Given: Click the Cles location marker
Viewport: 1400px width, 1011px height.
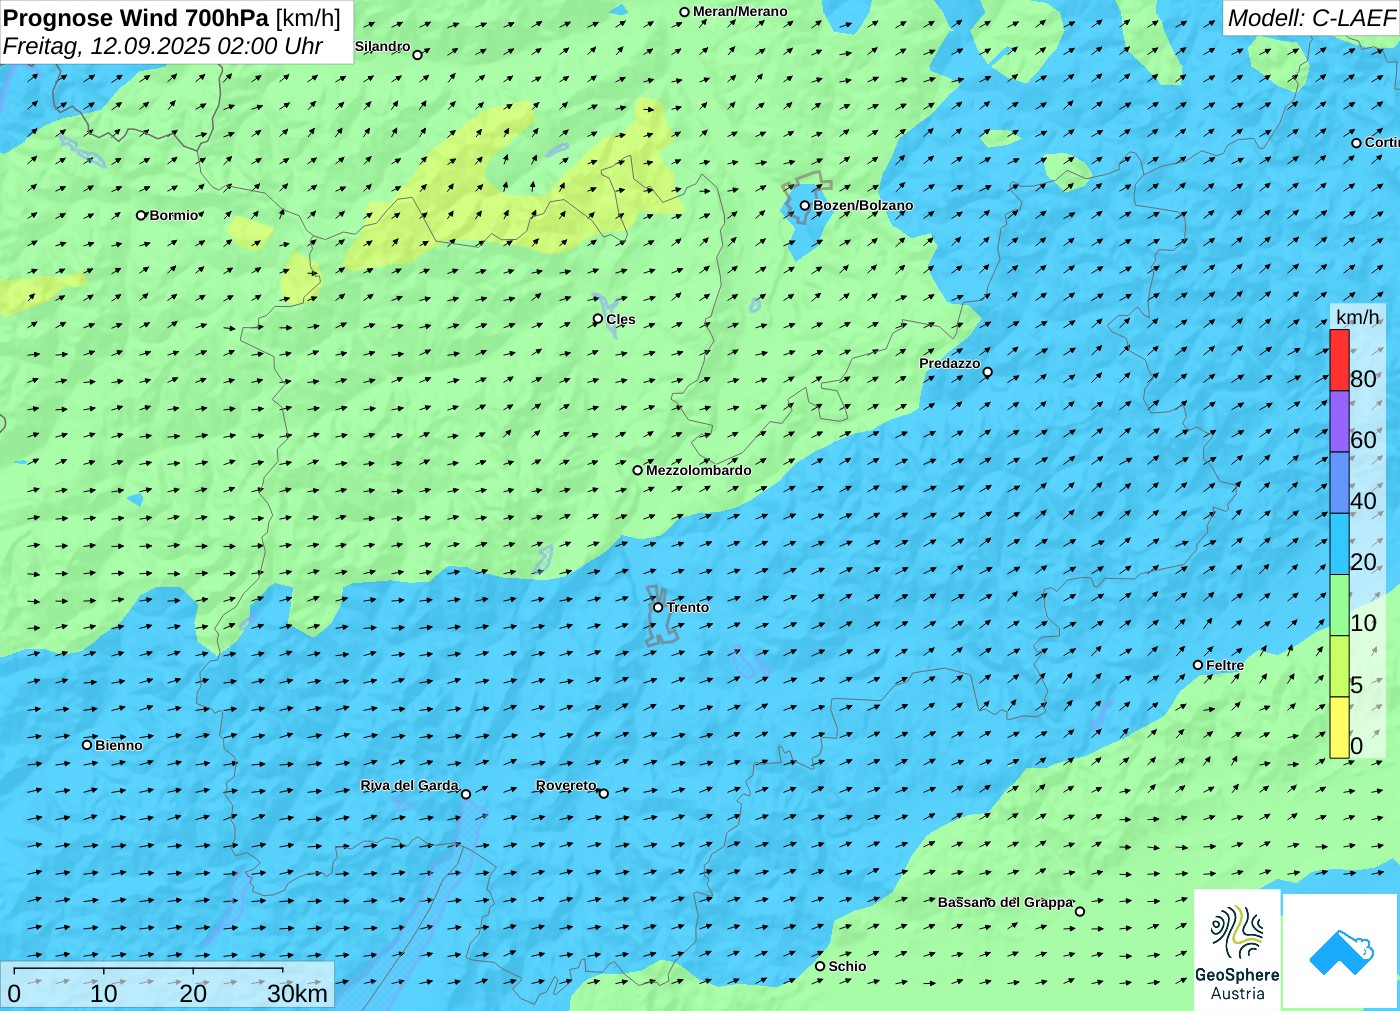Looking at the screenshot, I should point(598,319).
